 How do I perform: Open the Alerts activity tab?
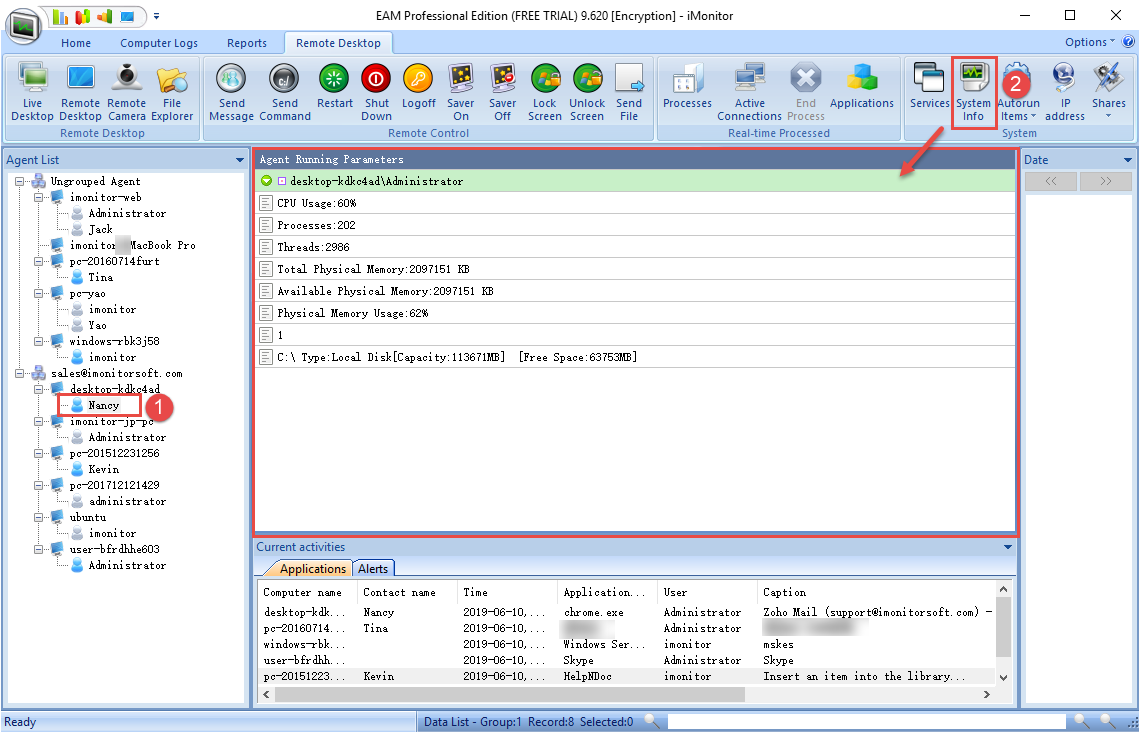(x=373, y=569)
